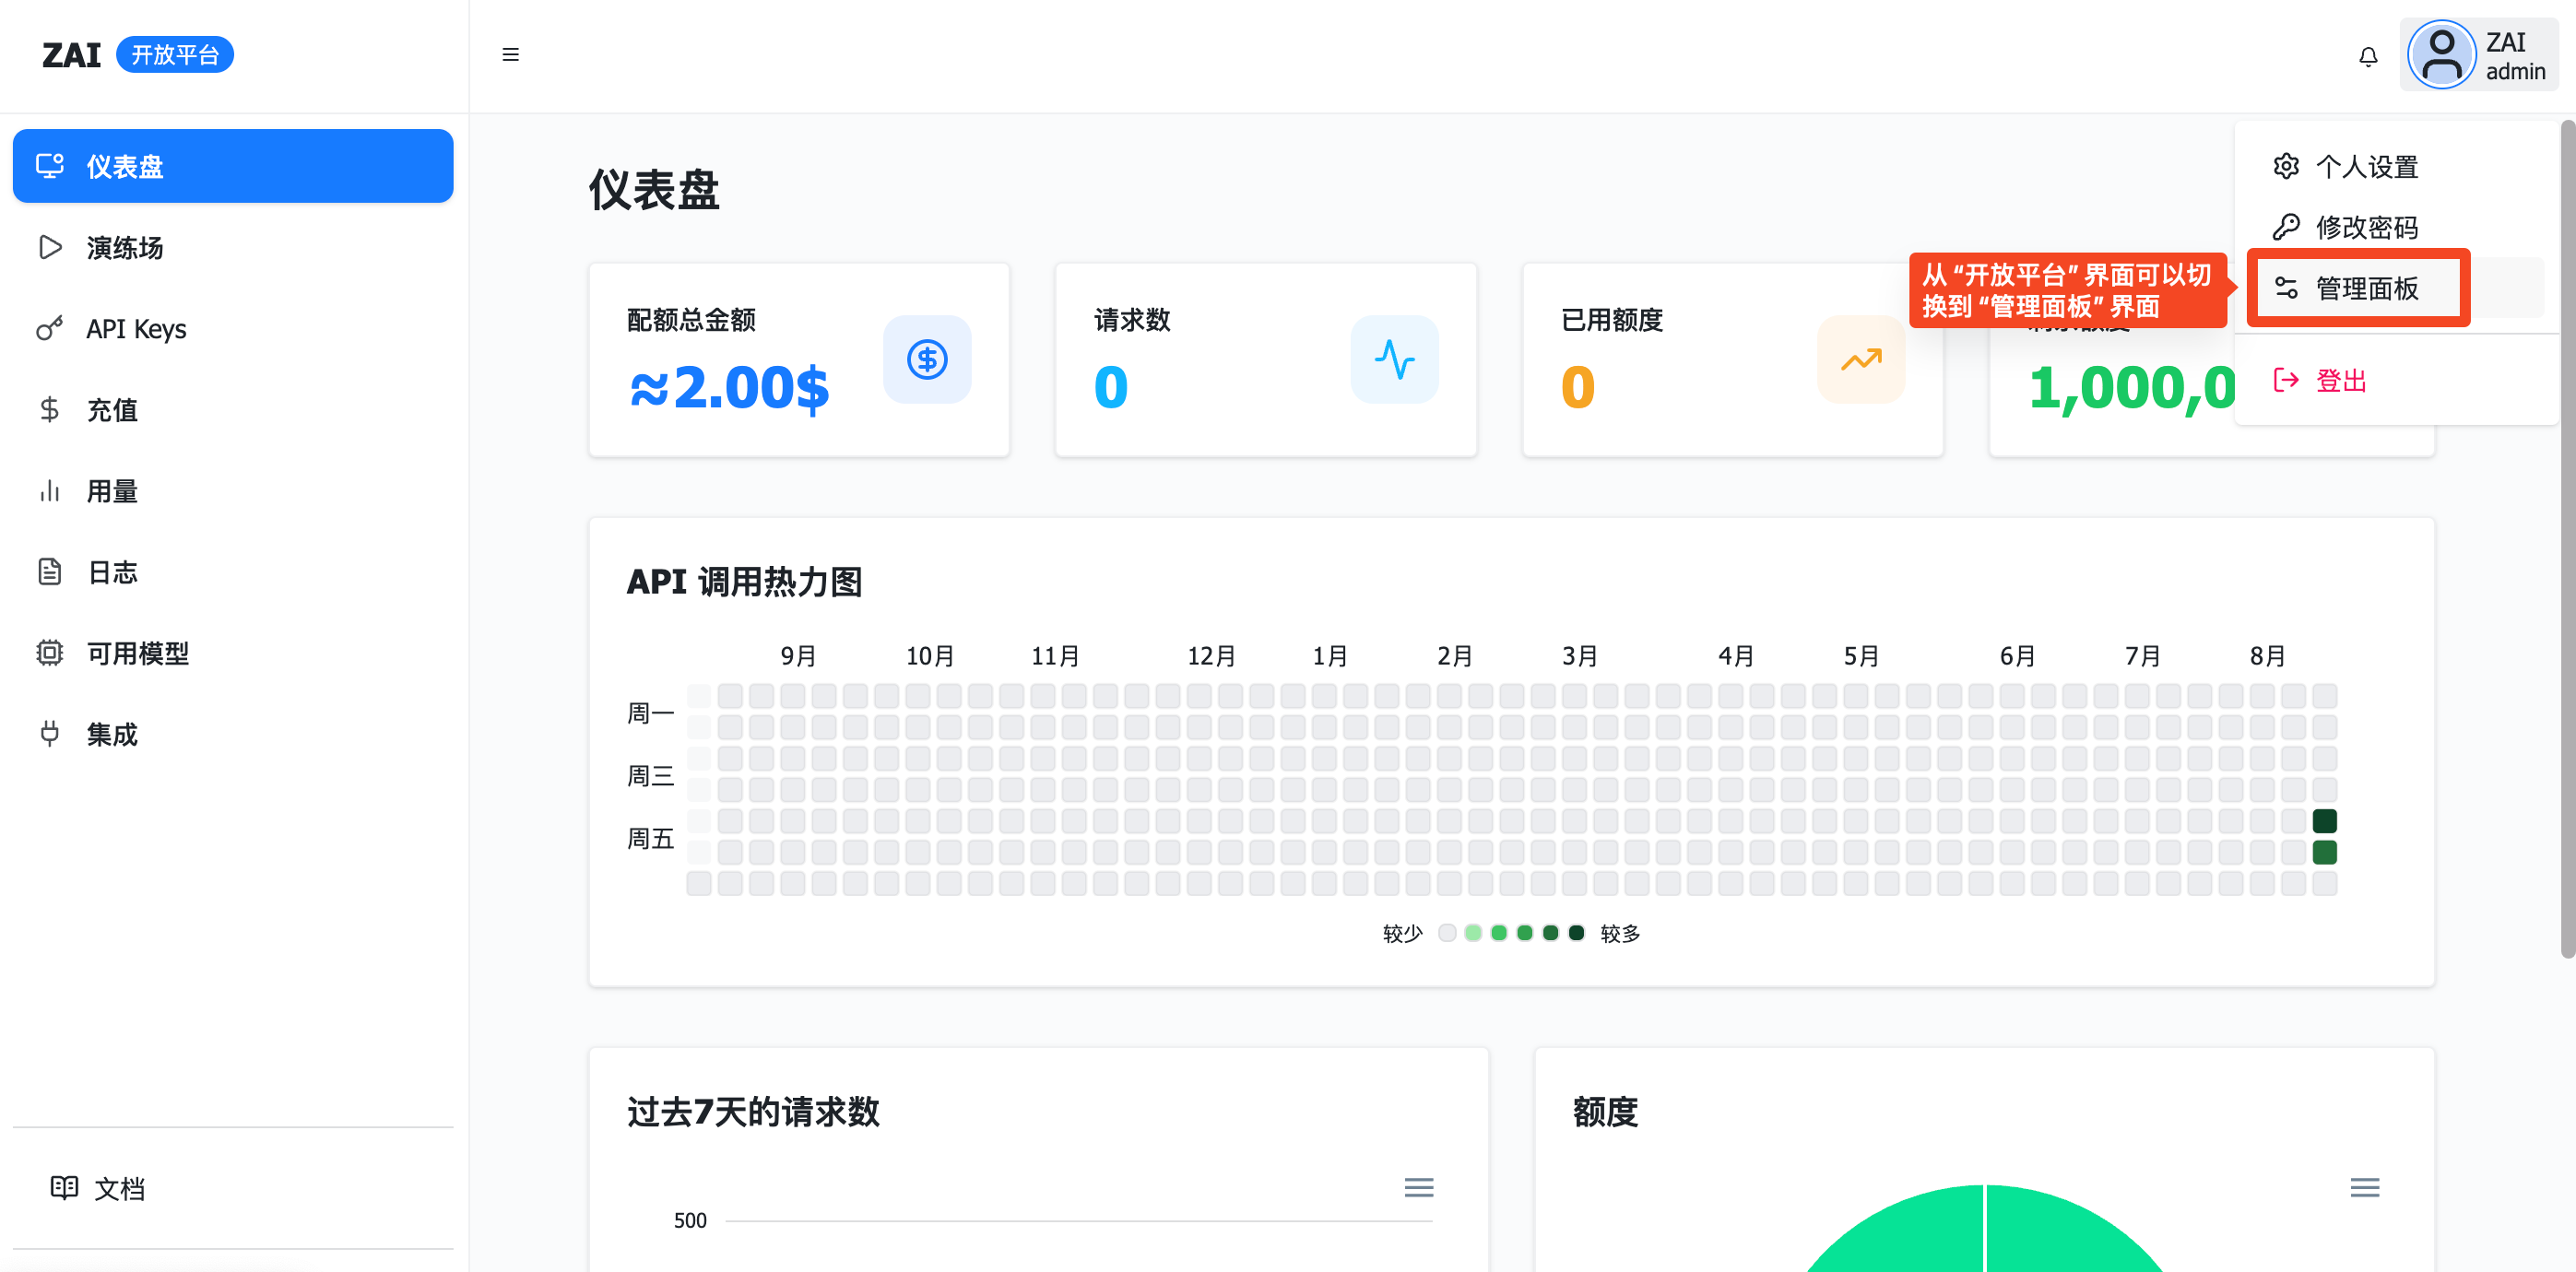Toggle the sidebar hamburger icon
2576x1272 pixels.
(510, 55)
